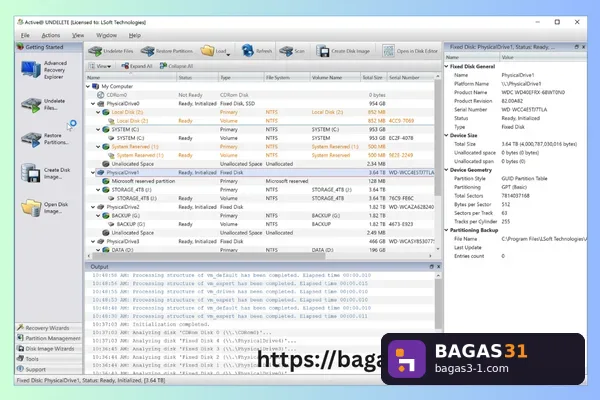Open the Window menu
The width and height of the screenshot is (600, 400).
point(106,35)
